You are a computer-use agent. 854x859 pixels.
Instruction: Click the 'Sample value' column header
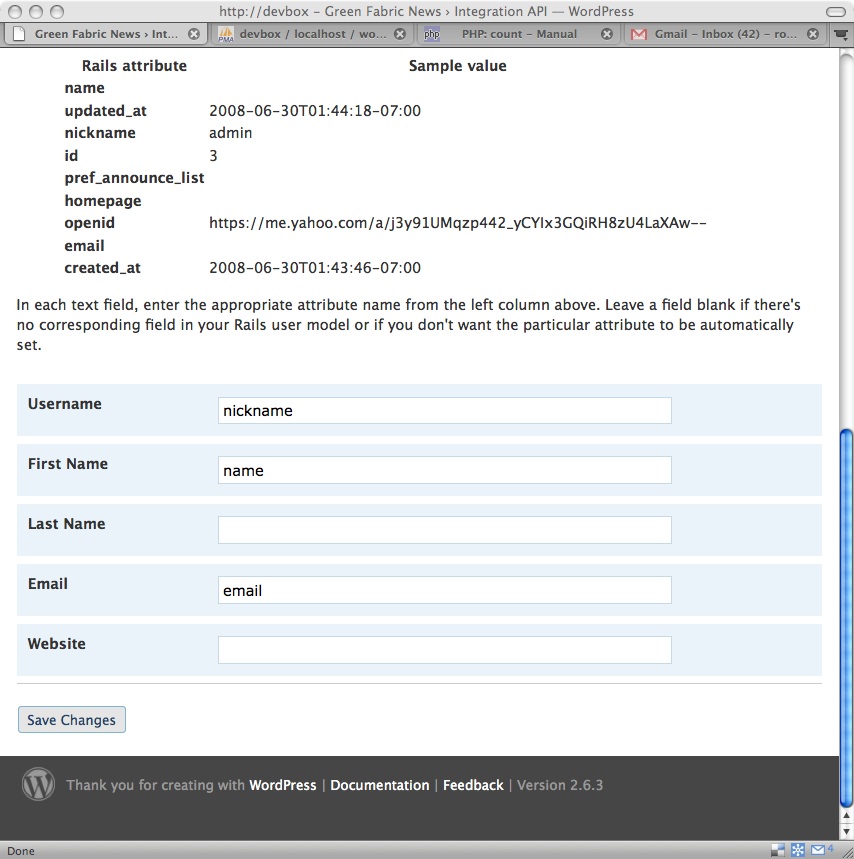click(457, 66)
